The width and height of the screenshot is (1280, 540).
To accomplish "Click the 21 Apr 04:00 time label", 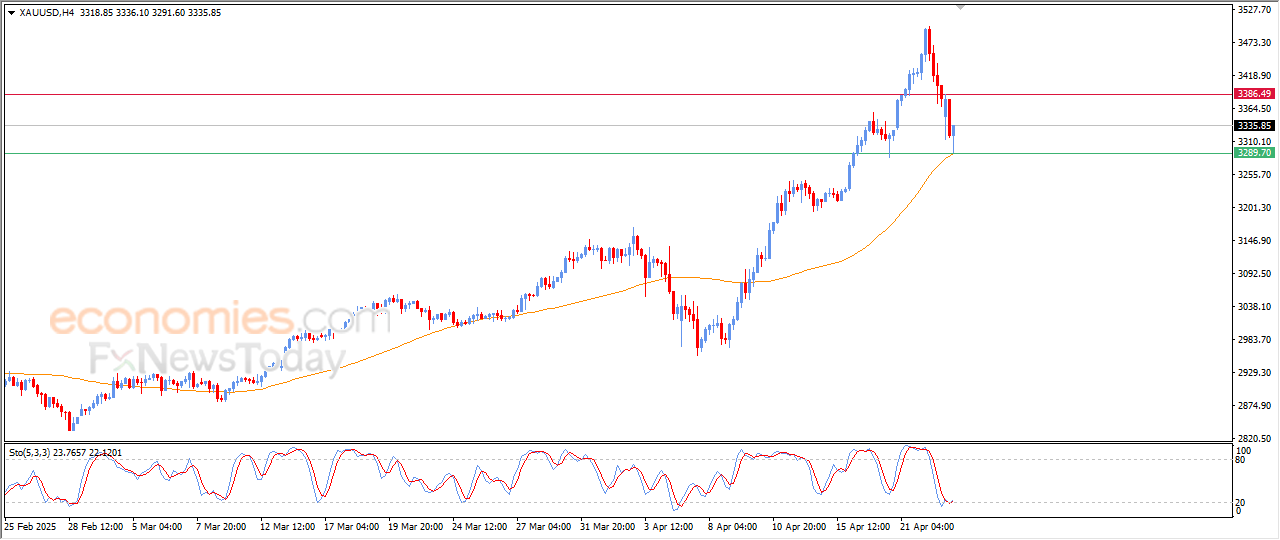I will pos(927,525).
